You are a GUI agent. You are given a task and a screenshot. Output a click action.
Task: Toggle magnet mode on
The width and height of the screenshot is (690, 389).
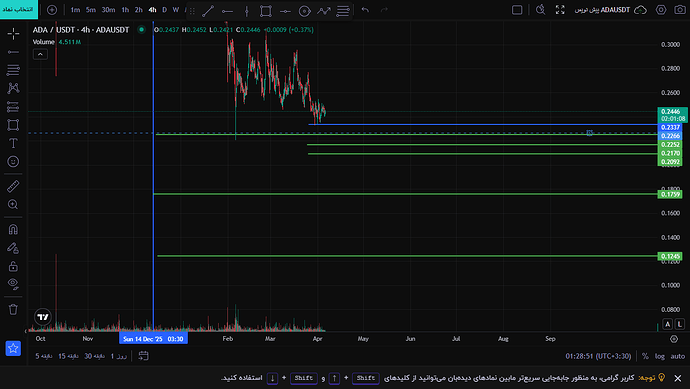tap(13, 229)
